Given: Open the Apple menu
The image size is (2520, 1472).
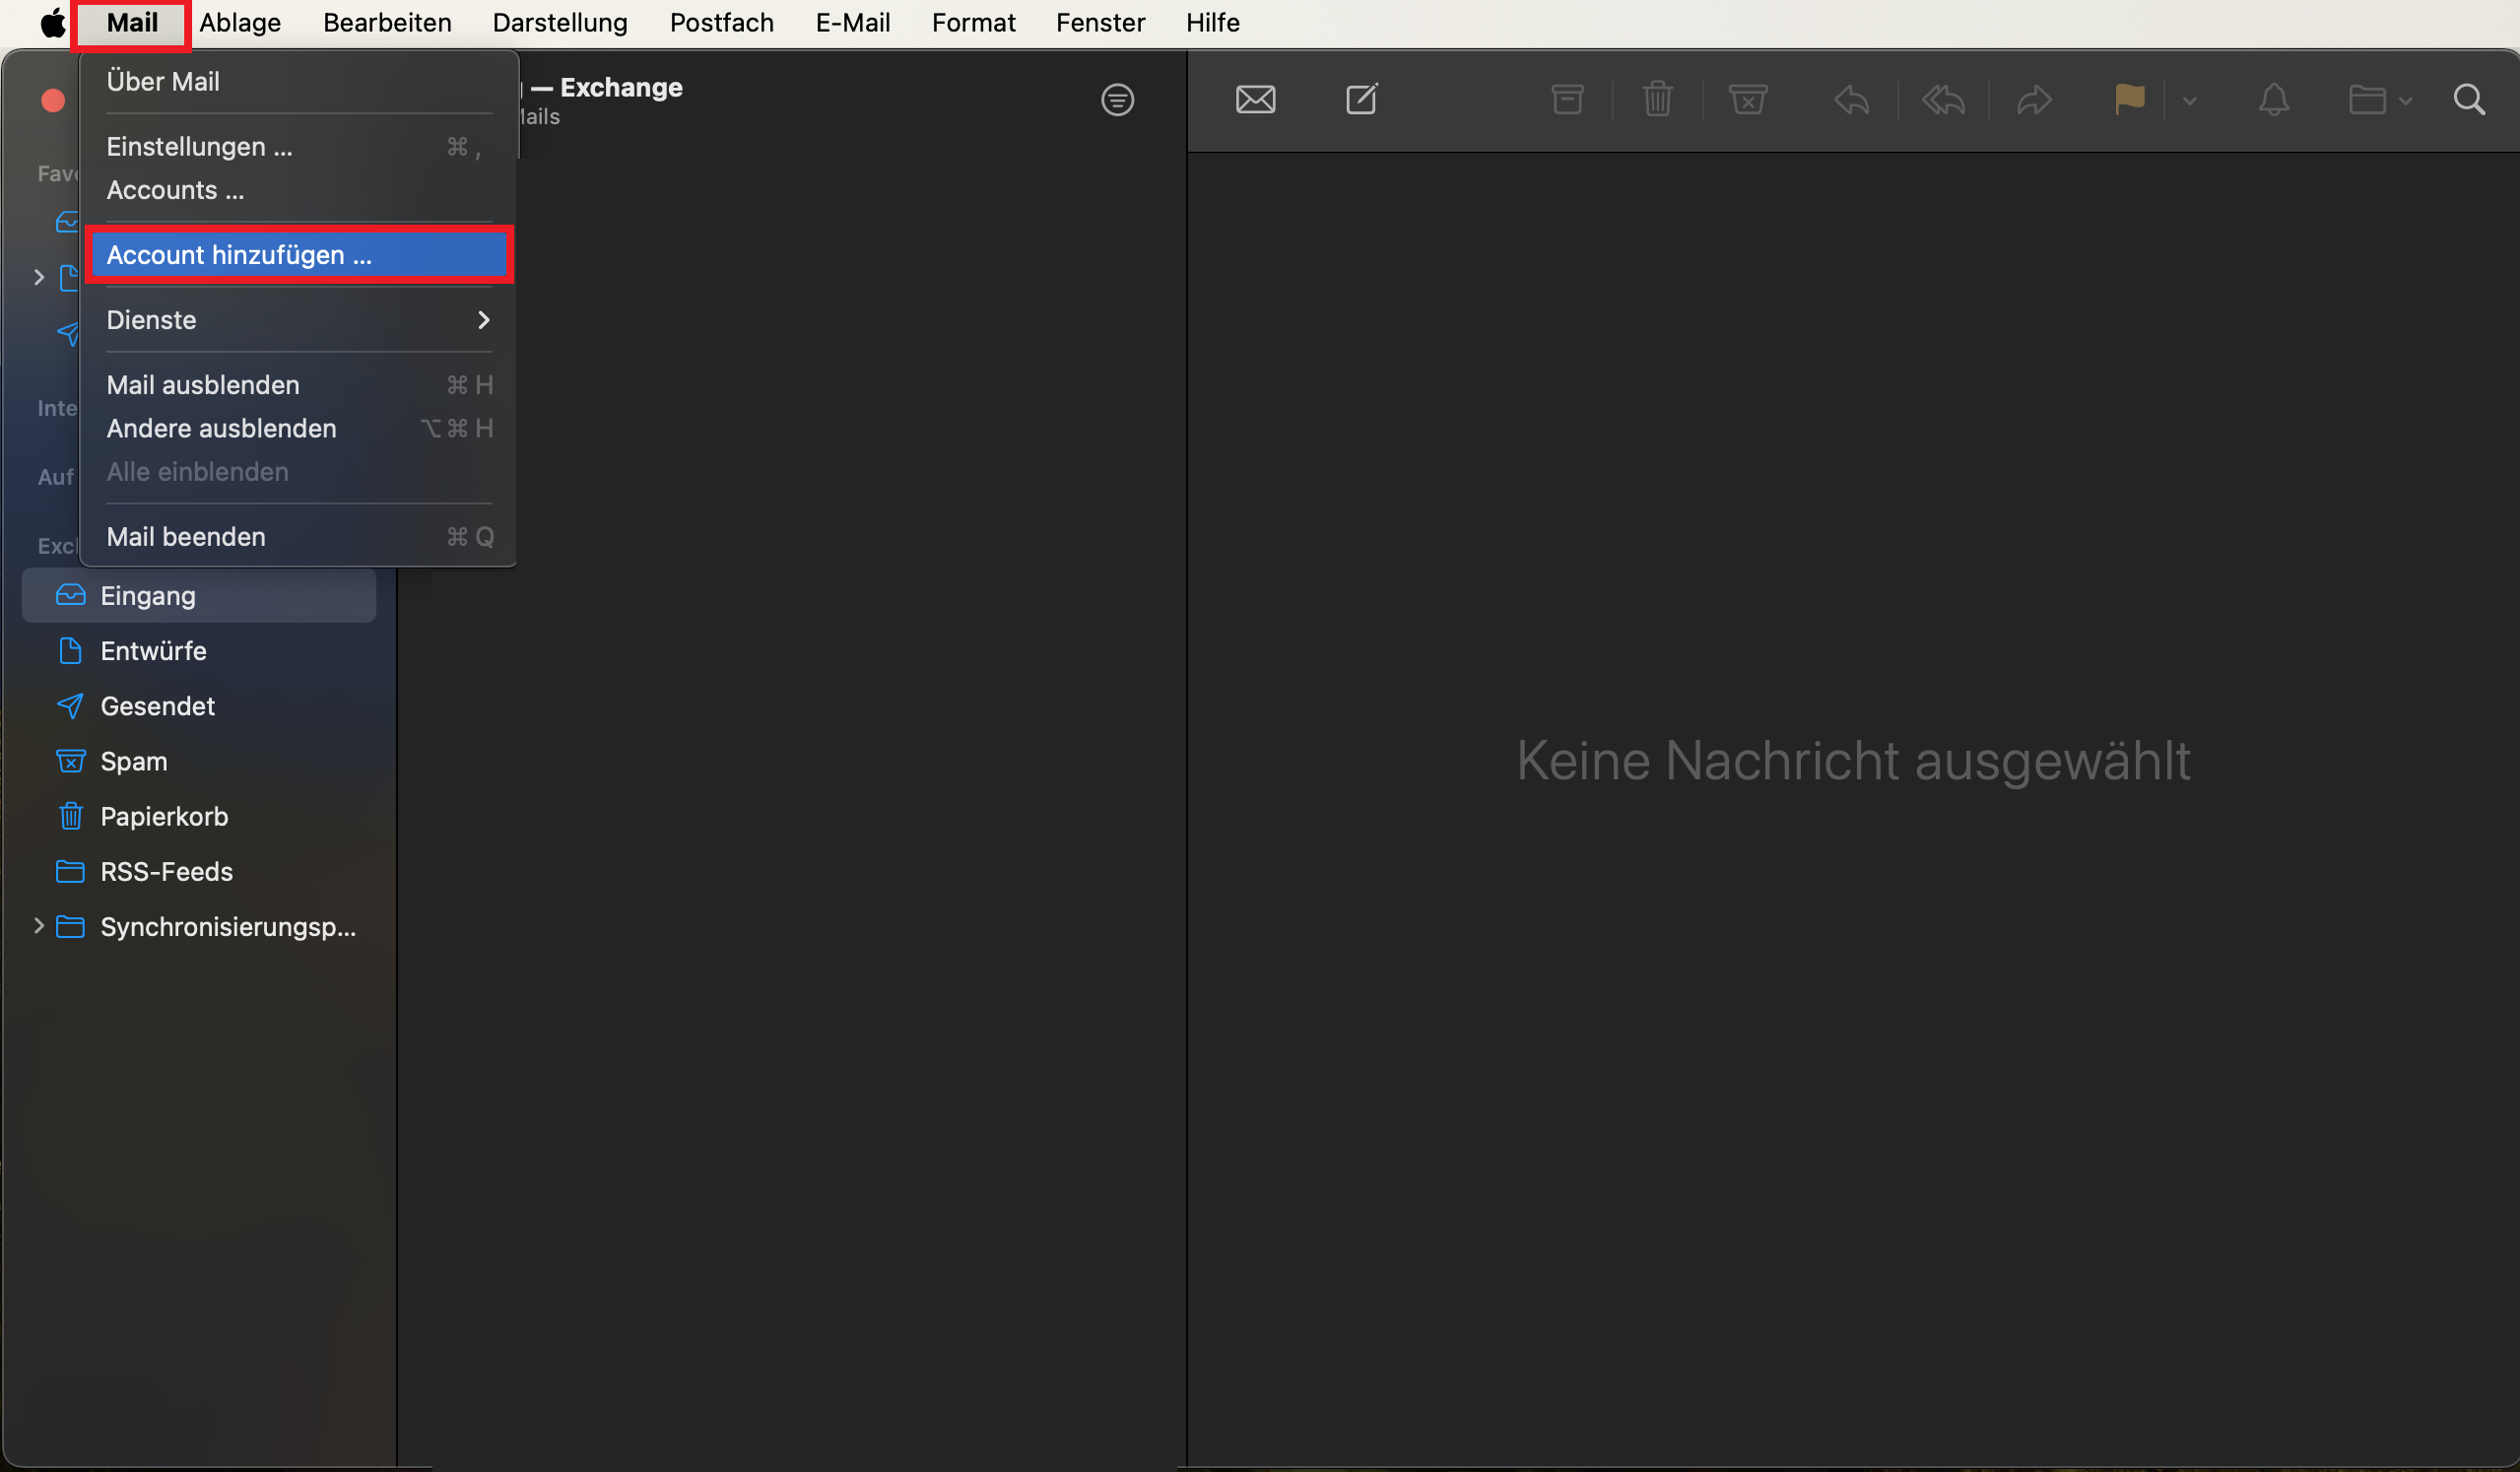Looking at the screenshot, I should tap(52, 22).
